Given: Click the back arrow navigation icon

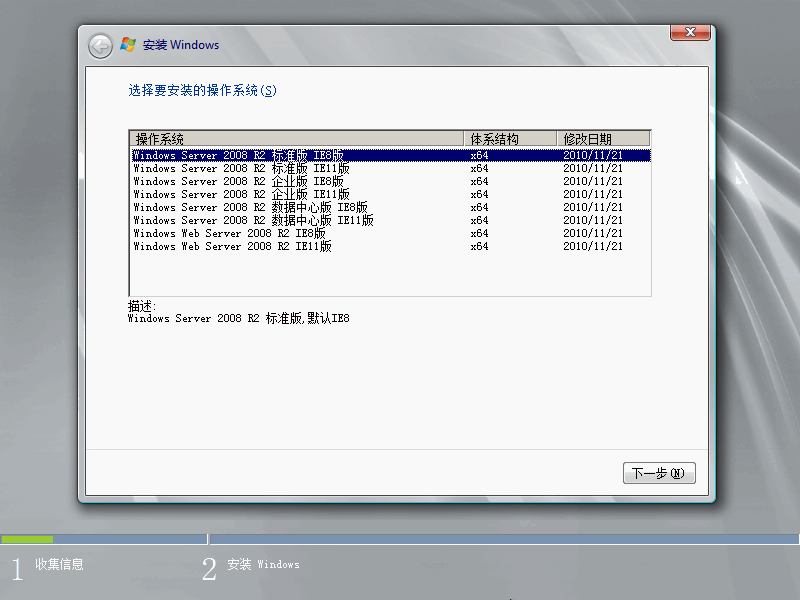Looking at the screenshot, I should pyautogui.click(x=99, y=45).
